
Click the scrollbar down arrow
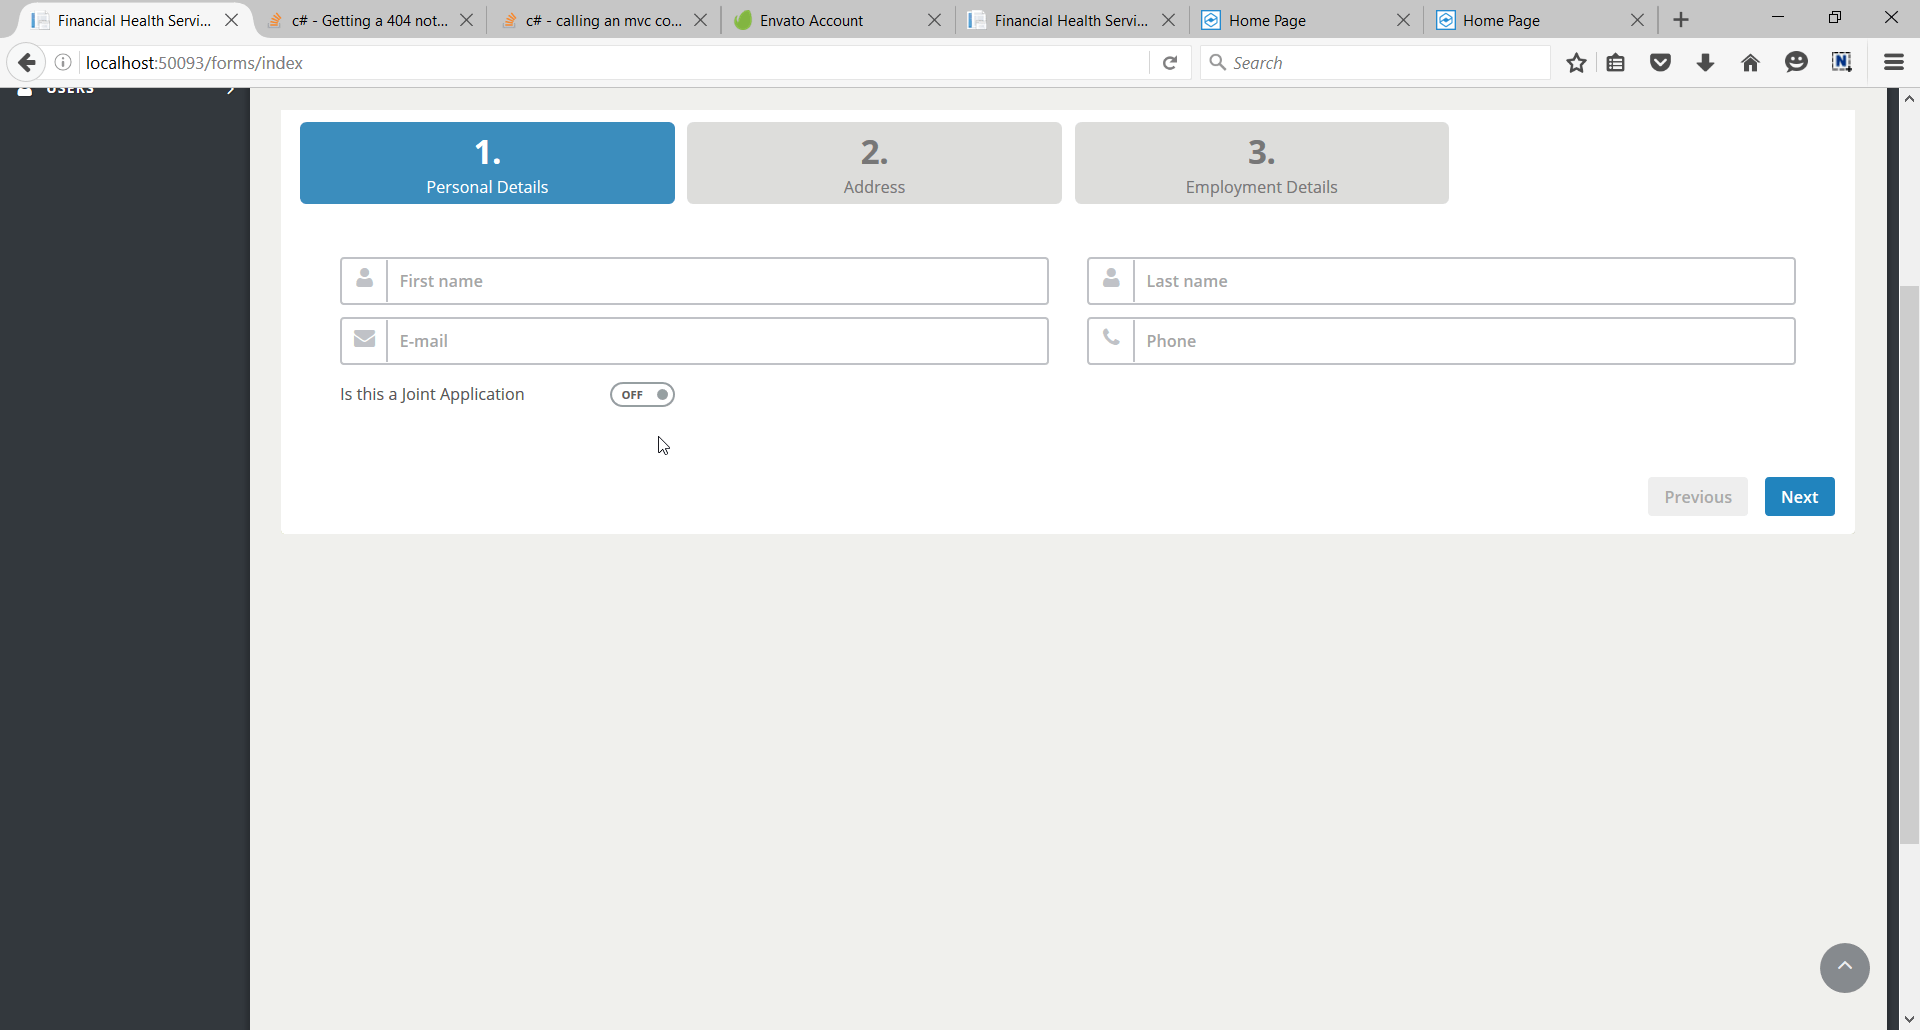[x=1909, y=1020]
